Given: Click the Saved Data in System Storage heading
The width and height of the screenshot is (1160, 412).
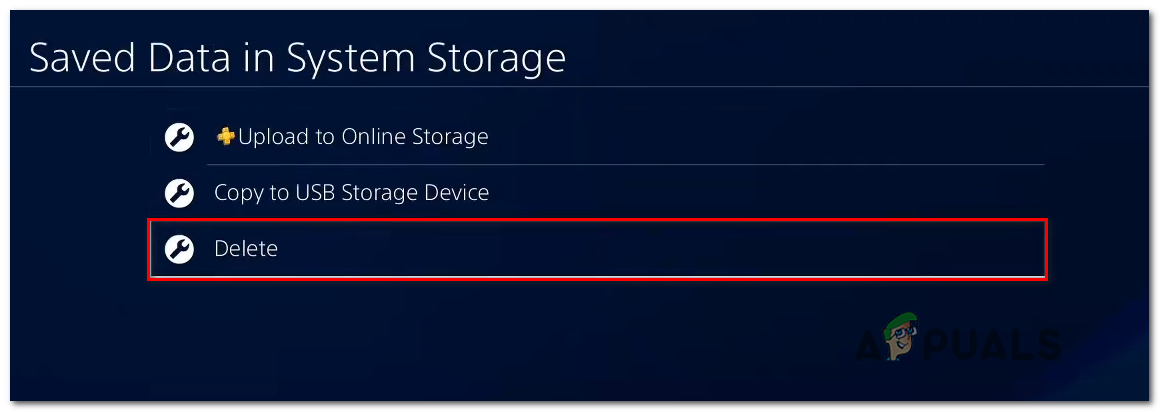Looking at the screenshot, I should (297, 59).
